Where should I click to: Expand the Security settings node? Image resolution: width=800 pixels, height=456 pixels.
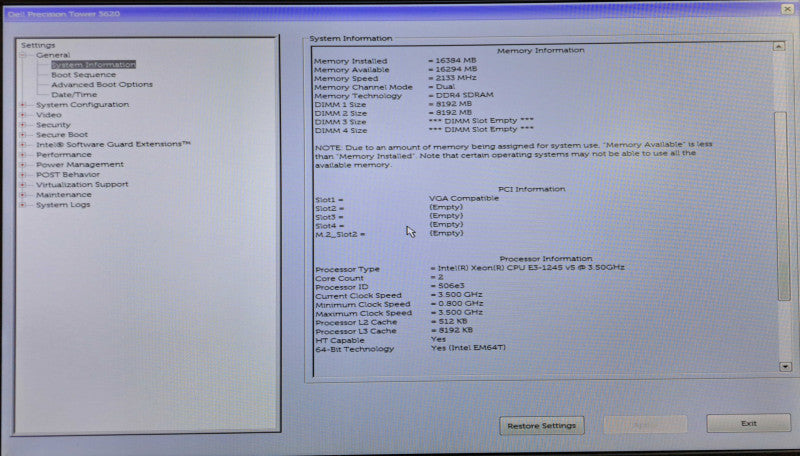(22, 125)
